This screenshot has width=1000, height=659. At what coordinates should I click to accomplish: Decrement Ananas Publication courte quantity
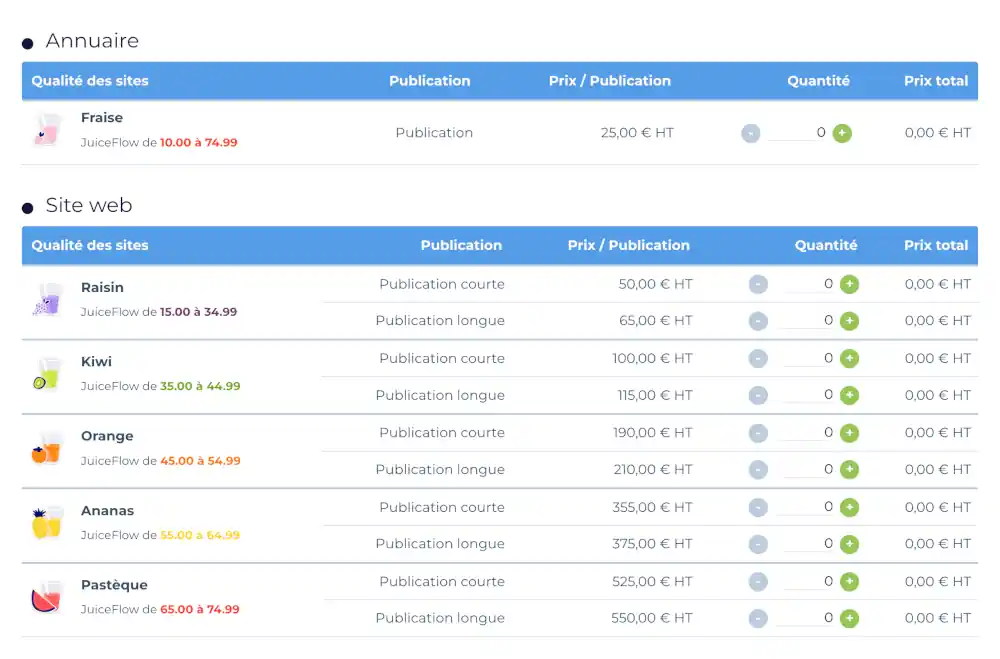pyautogui.click(x=758, y=508)
